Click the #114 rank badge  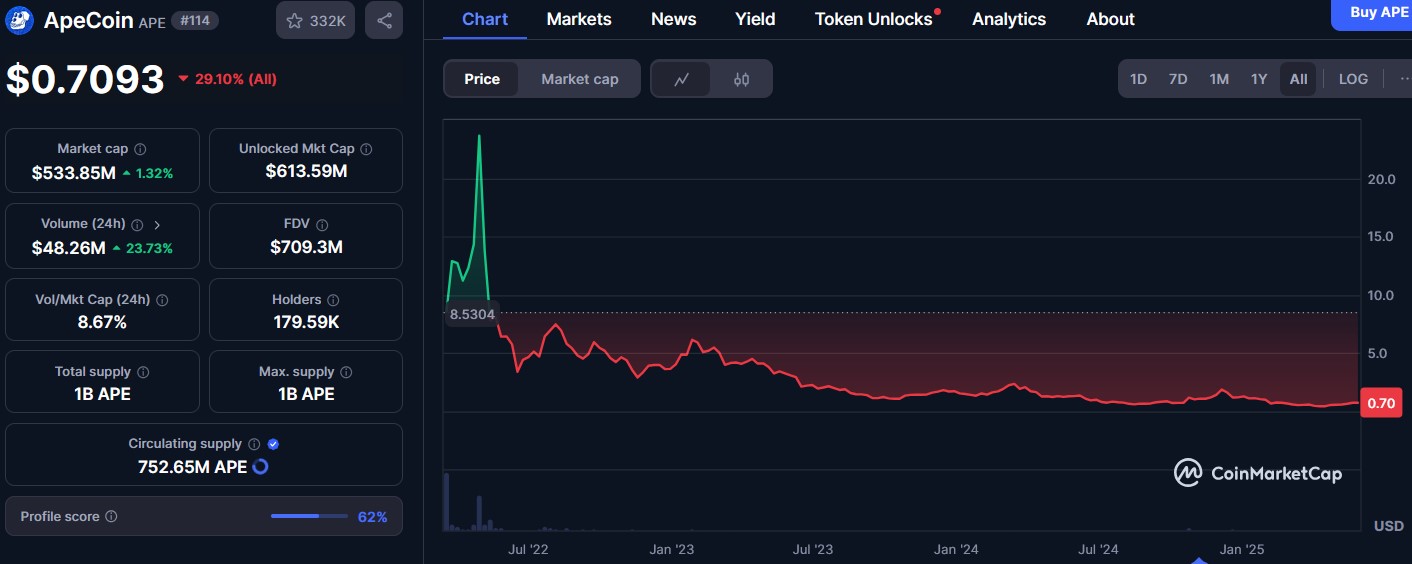pos(194,20)
